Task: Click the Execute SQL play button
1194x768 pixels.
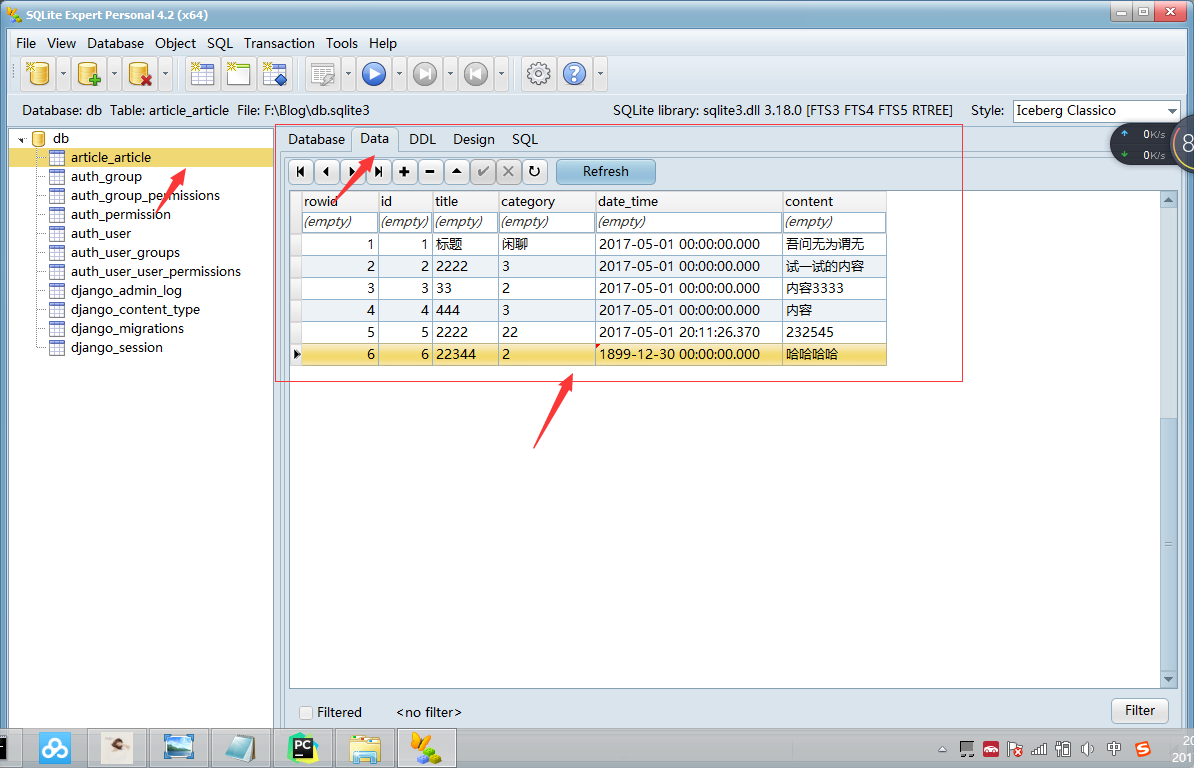Action: click(x=374, y=74)
